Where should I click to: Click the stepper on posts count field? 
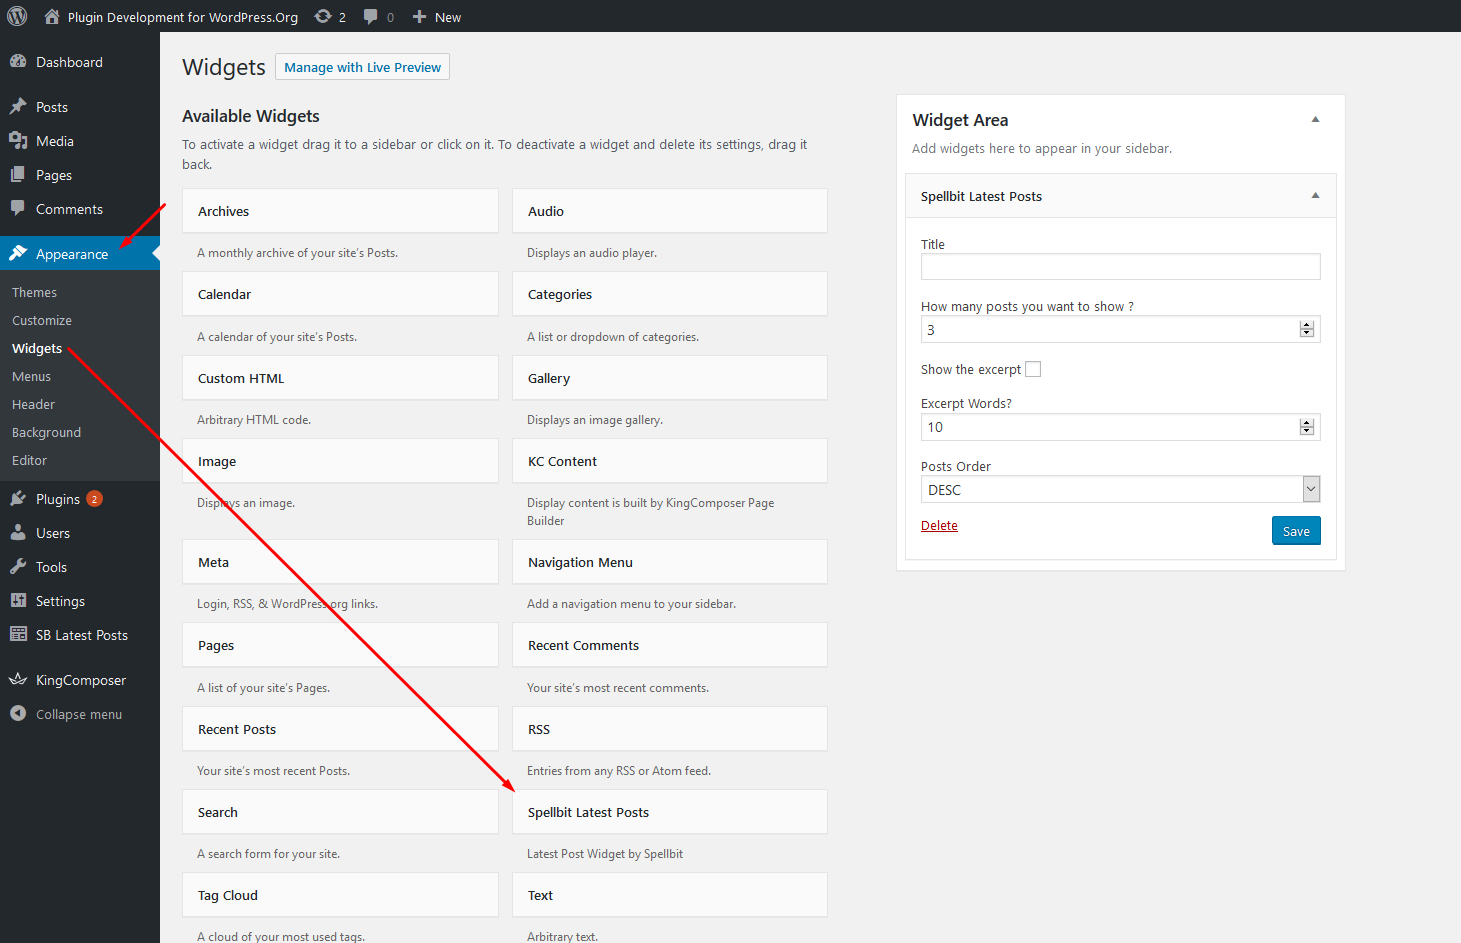[1307, 329]
